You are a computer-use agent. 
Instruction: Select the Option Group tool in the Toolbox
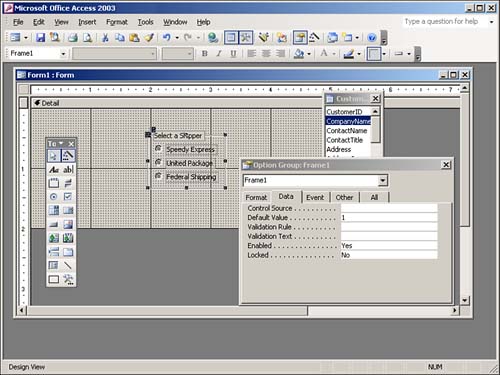pos(54,183)
